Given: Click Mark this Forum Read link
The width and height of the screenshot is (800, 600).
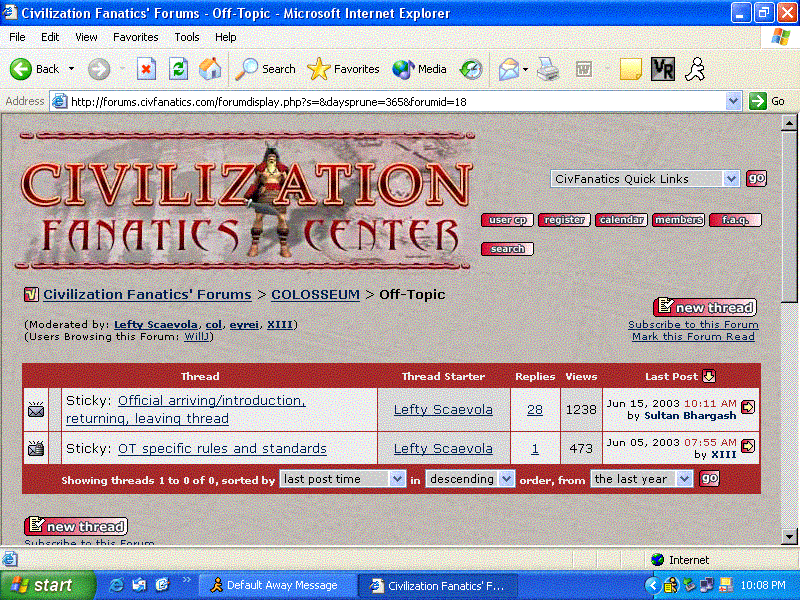Looking at the screenshot, I should [x=693, y=337].
